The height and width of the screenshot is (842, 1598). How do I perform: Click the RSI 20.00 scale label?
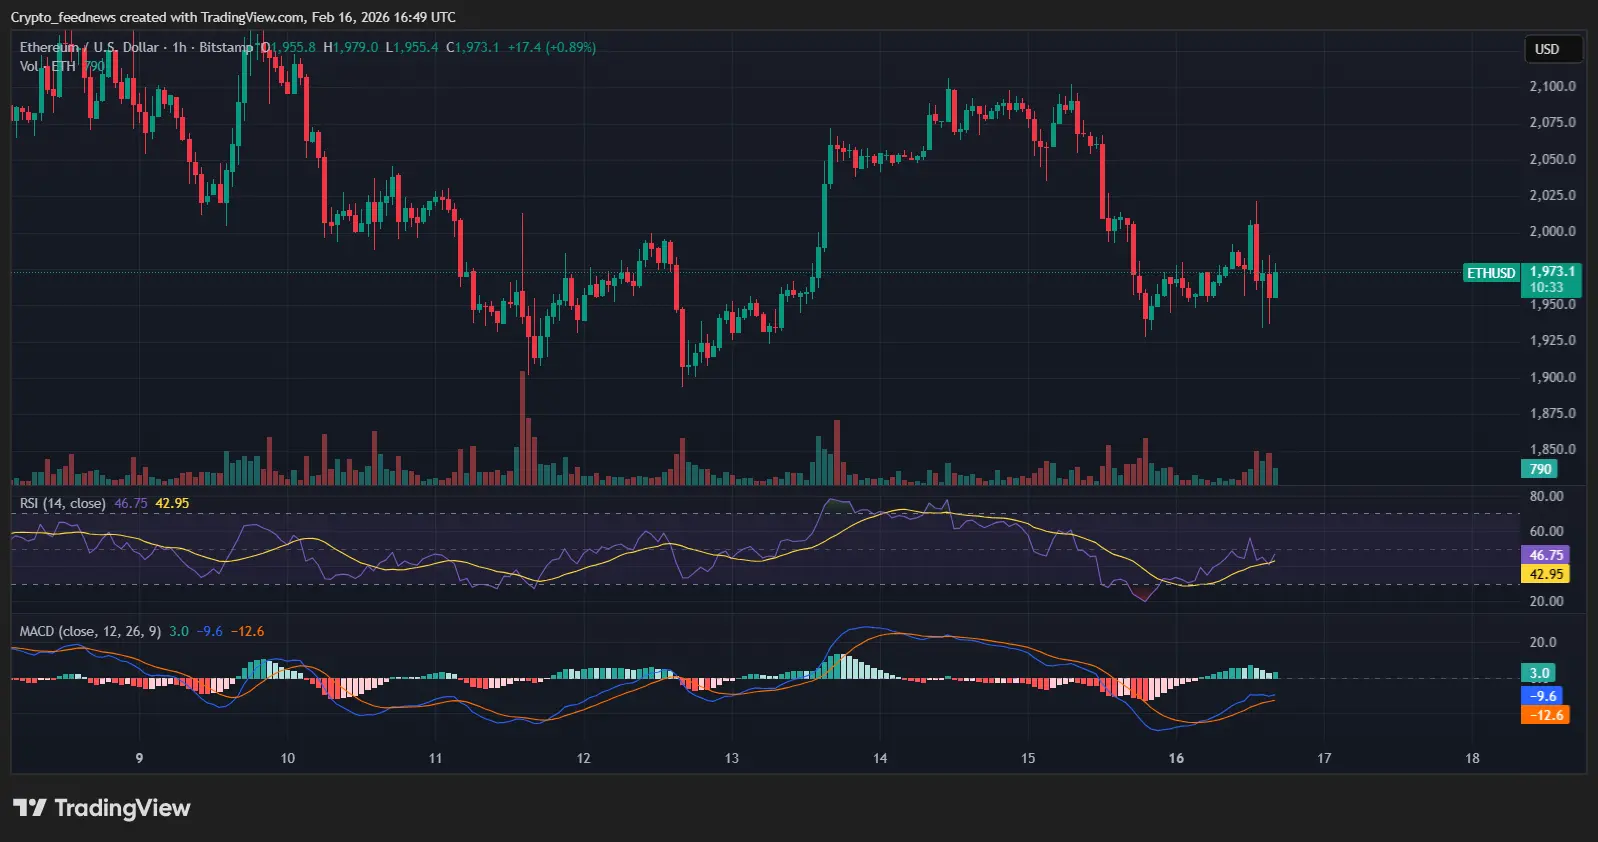[x=1546, y=601]
